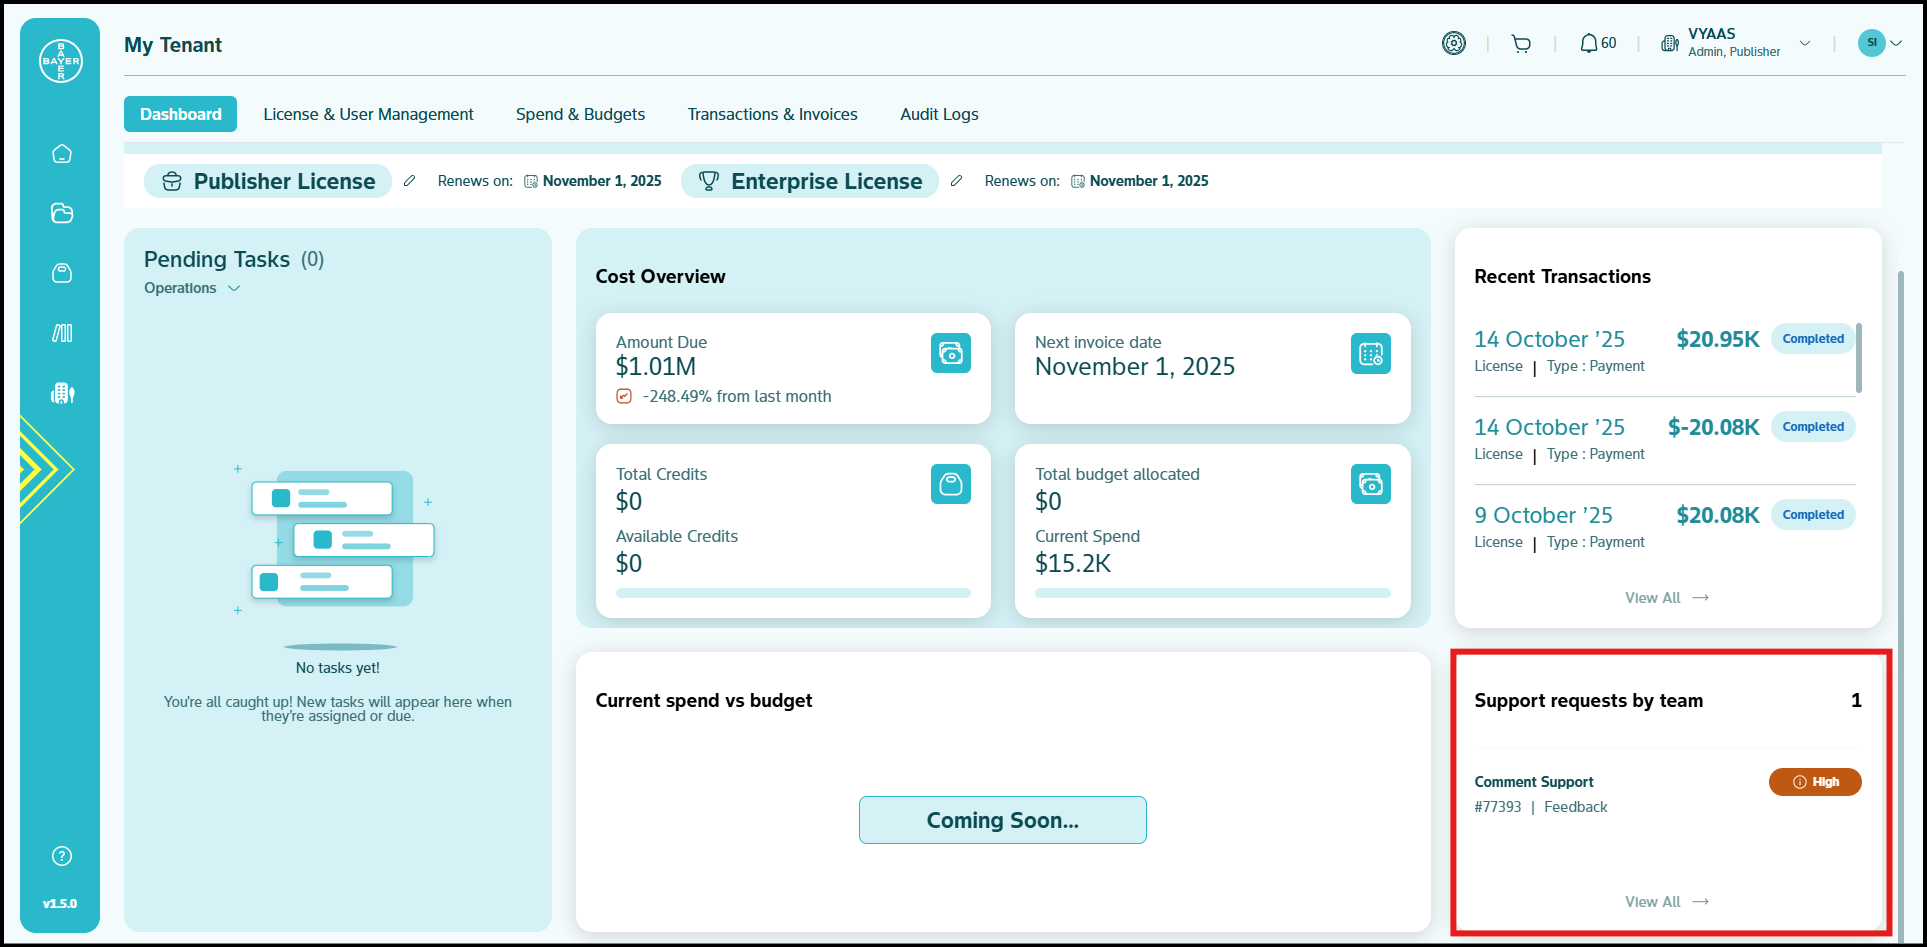Open the help question mark icon
The height and width of the screenshot is (947, 1927).
click(62, 856)
